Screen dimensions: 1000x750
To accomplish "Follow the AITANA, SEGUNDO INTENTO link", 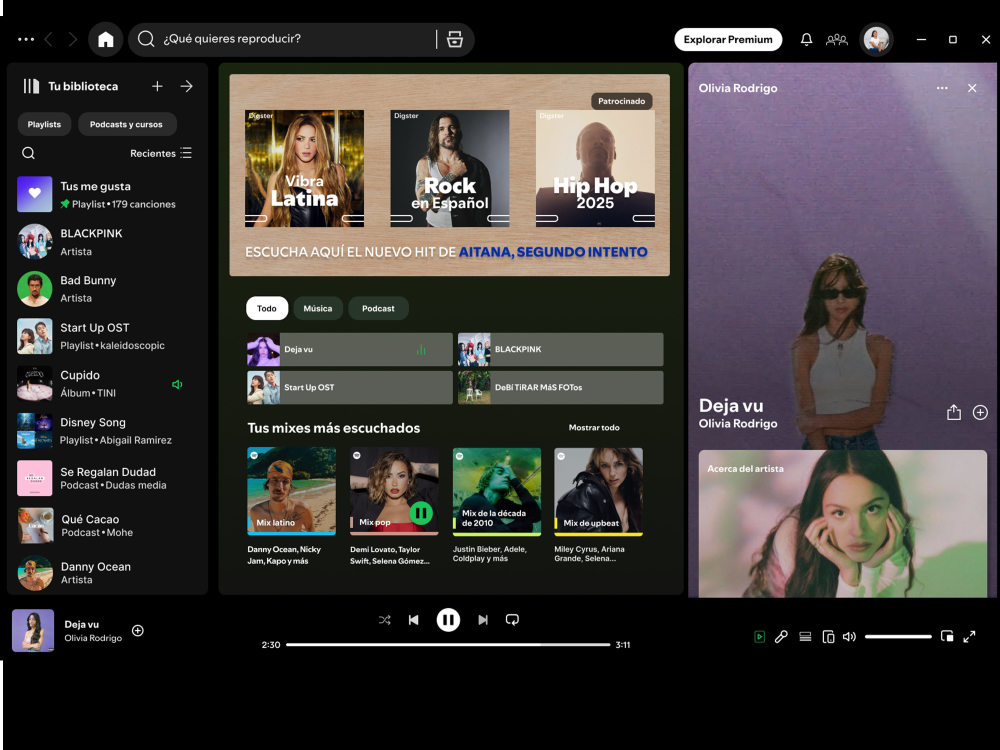I will tap(553, 252).
